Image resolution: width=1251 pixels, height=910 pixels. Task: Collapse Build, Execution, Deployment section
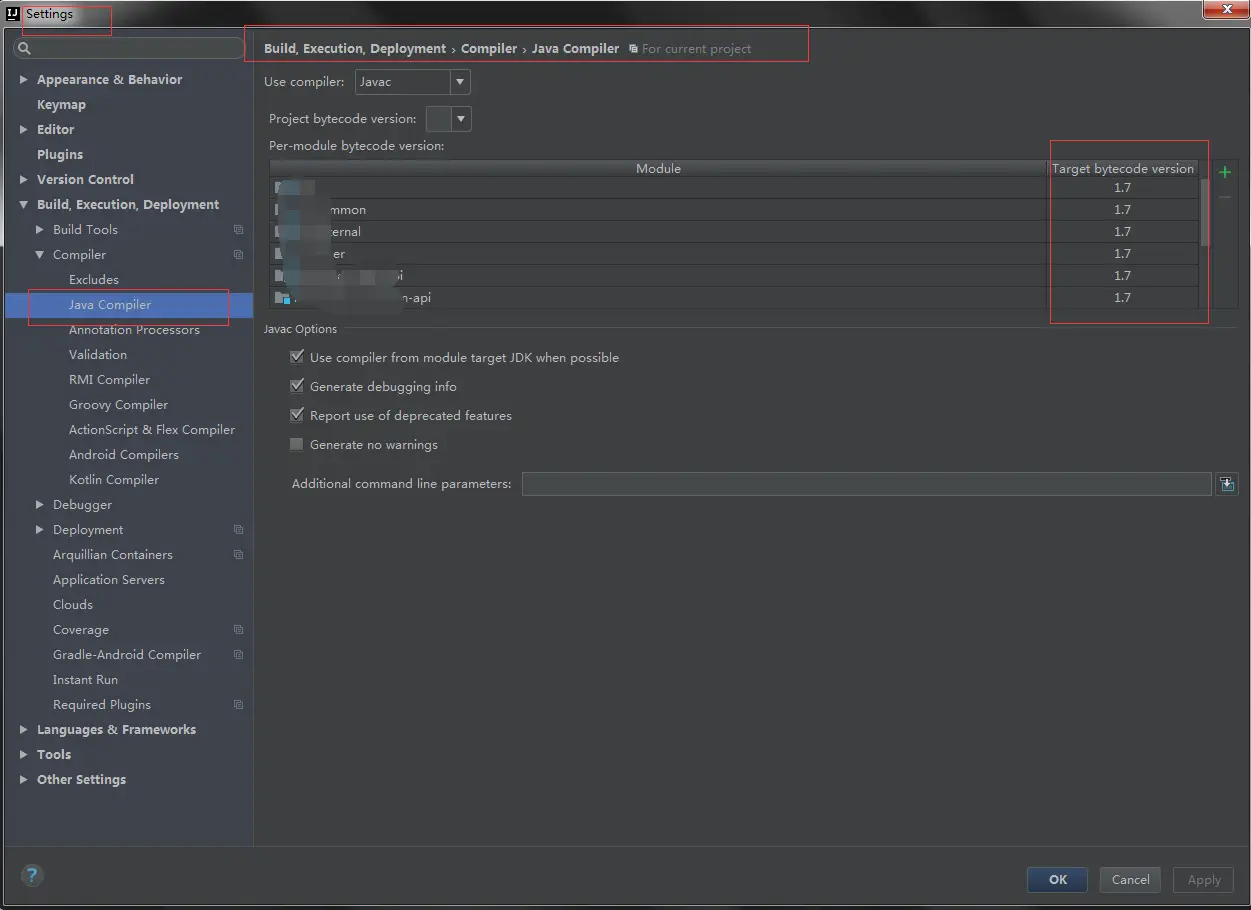[x=23, y=204]
